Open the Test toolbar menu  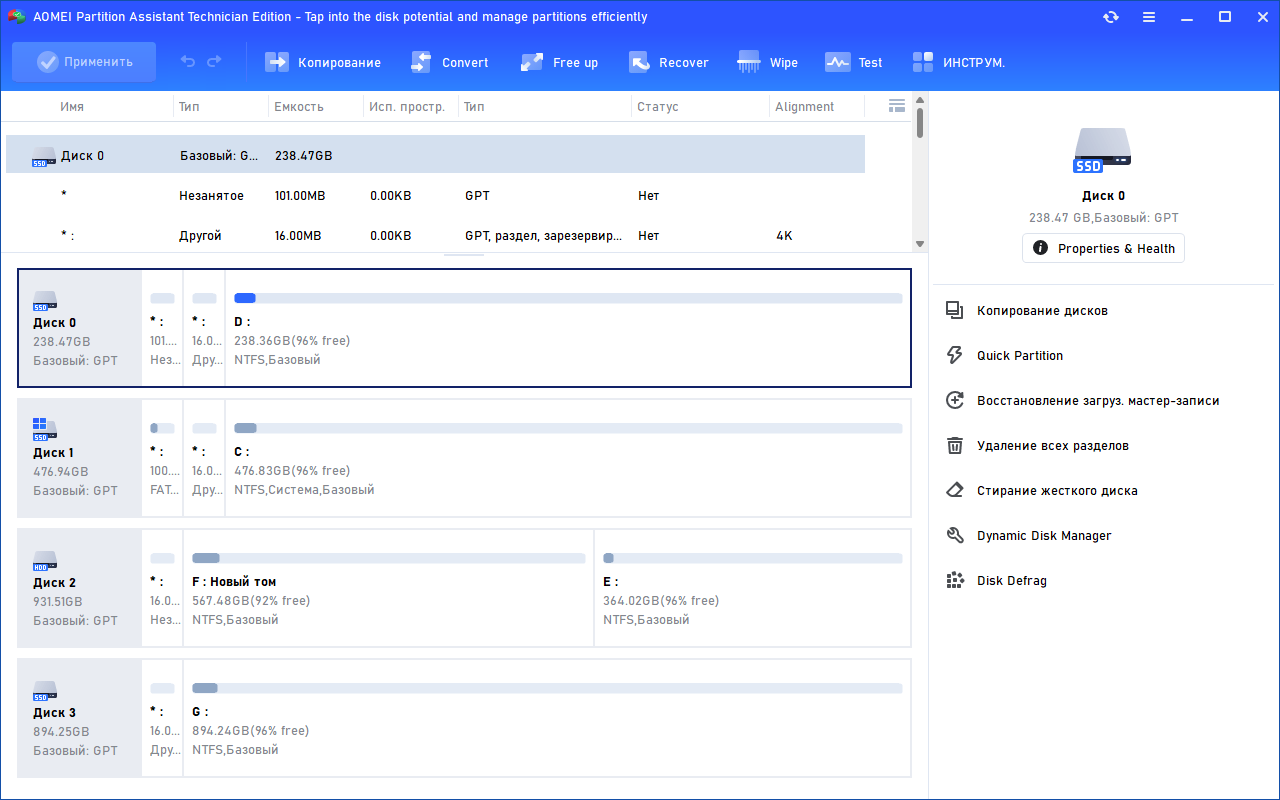854,62
